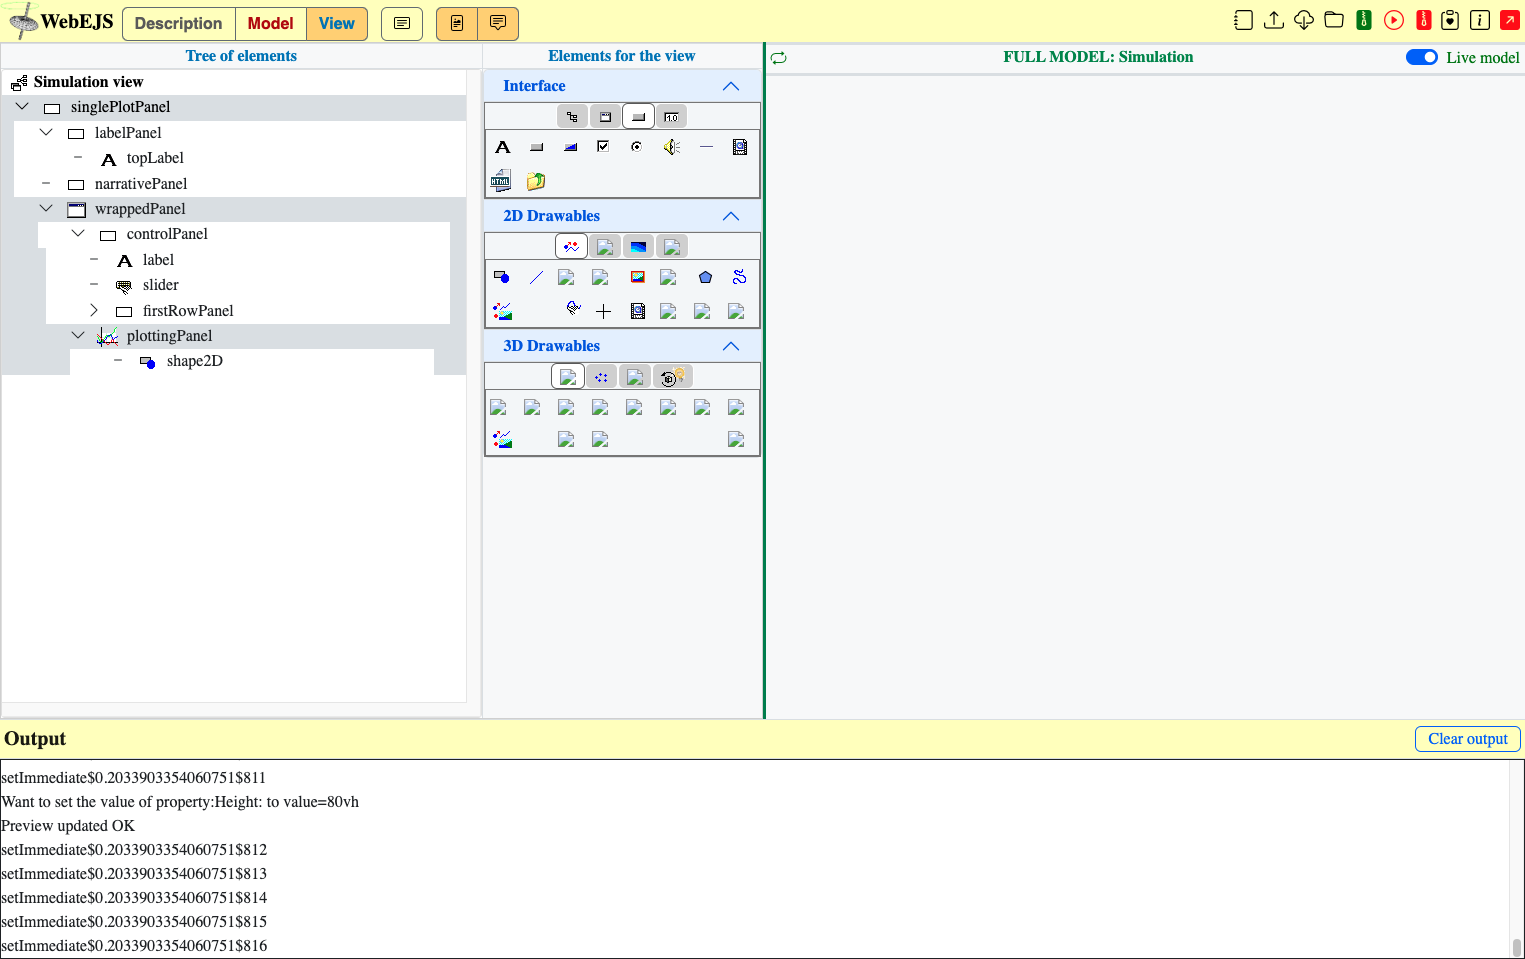Toggle the Live model switch
The width and height of the screenshot is (1525, 959).
1422,57
